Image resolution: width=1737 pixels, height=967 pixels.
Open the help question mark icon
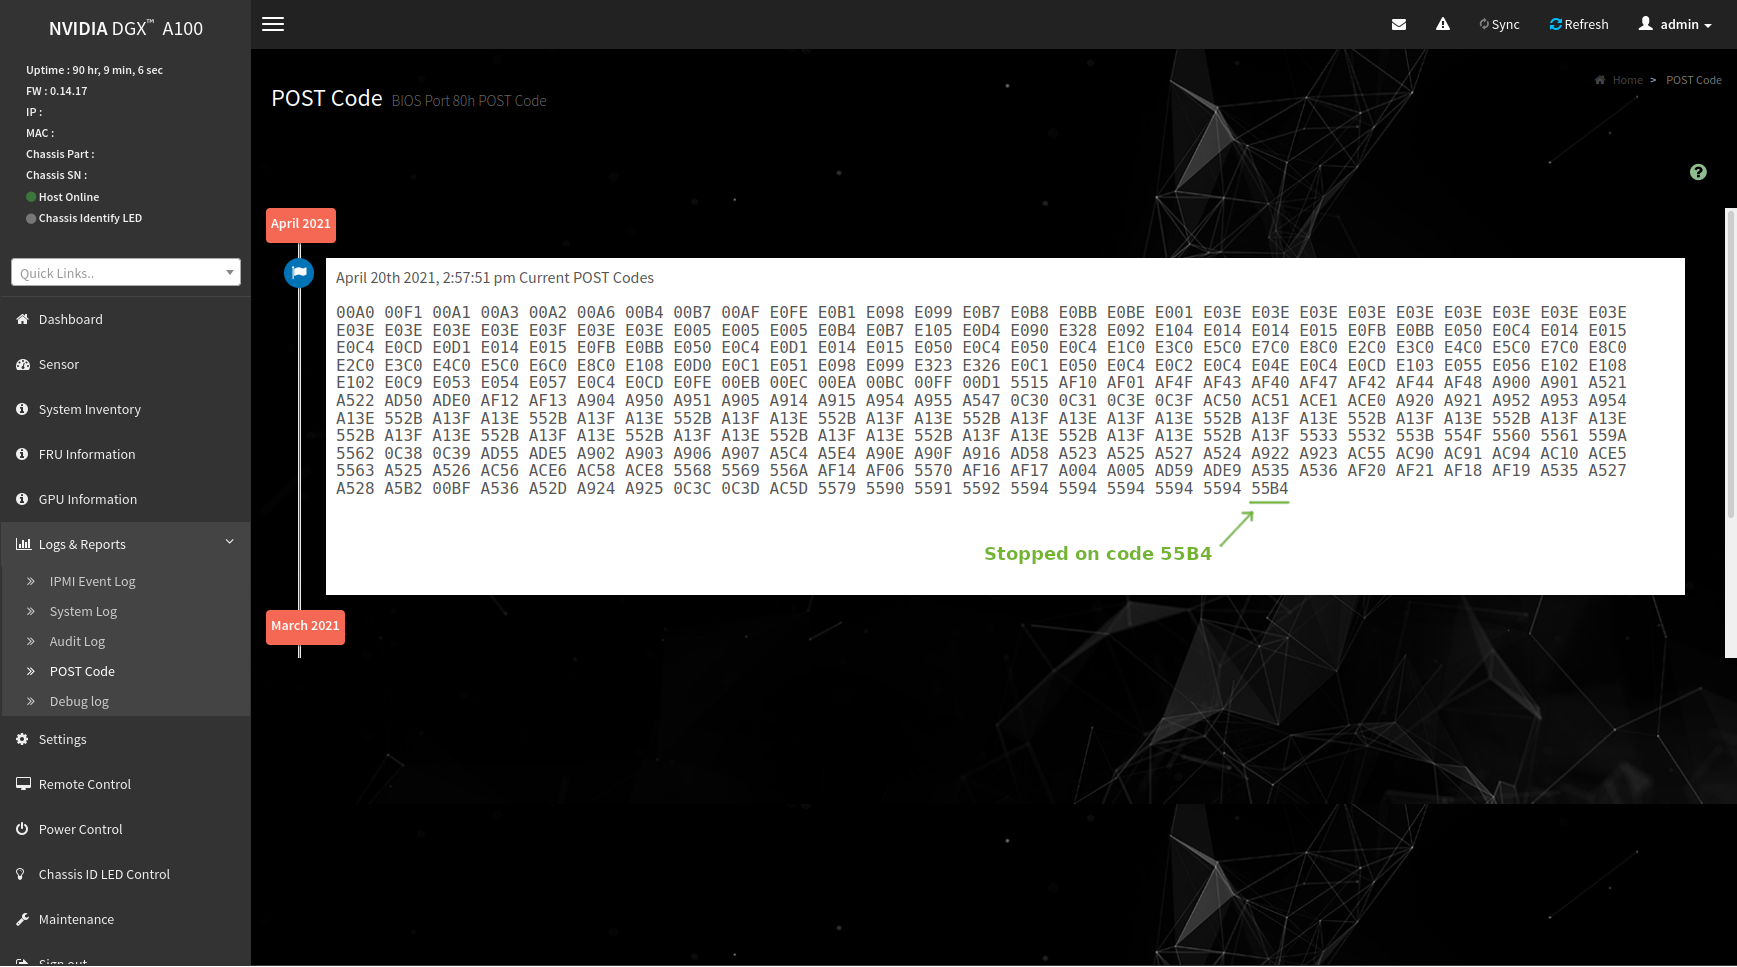coord(1697,172)
